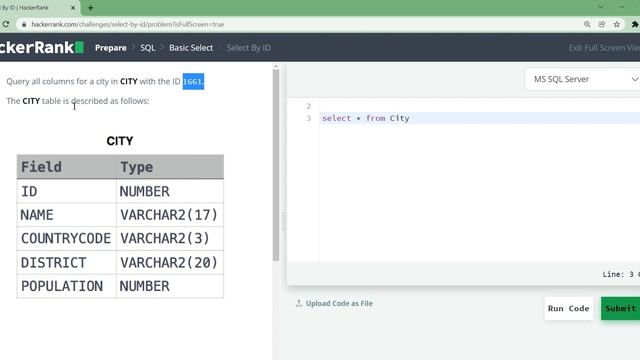Click the NAME field cell

pyautogui.click(x=67, y=215)
